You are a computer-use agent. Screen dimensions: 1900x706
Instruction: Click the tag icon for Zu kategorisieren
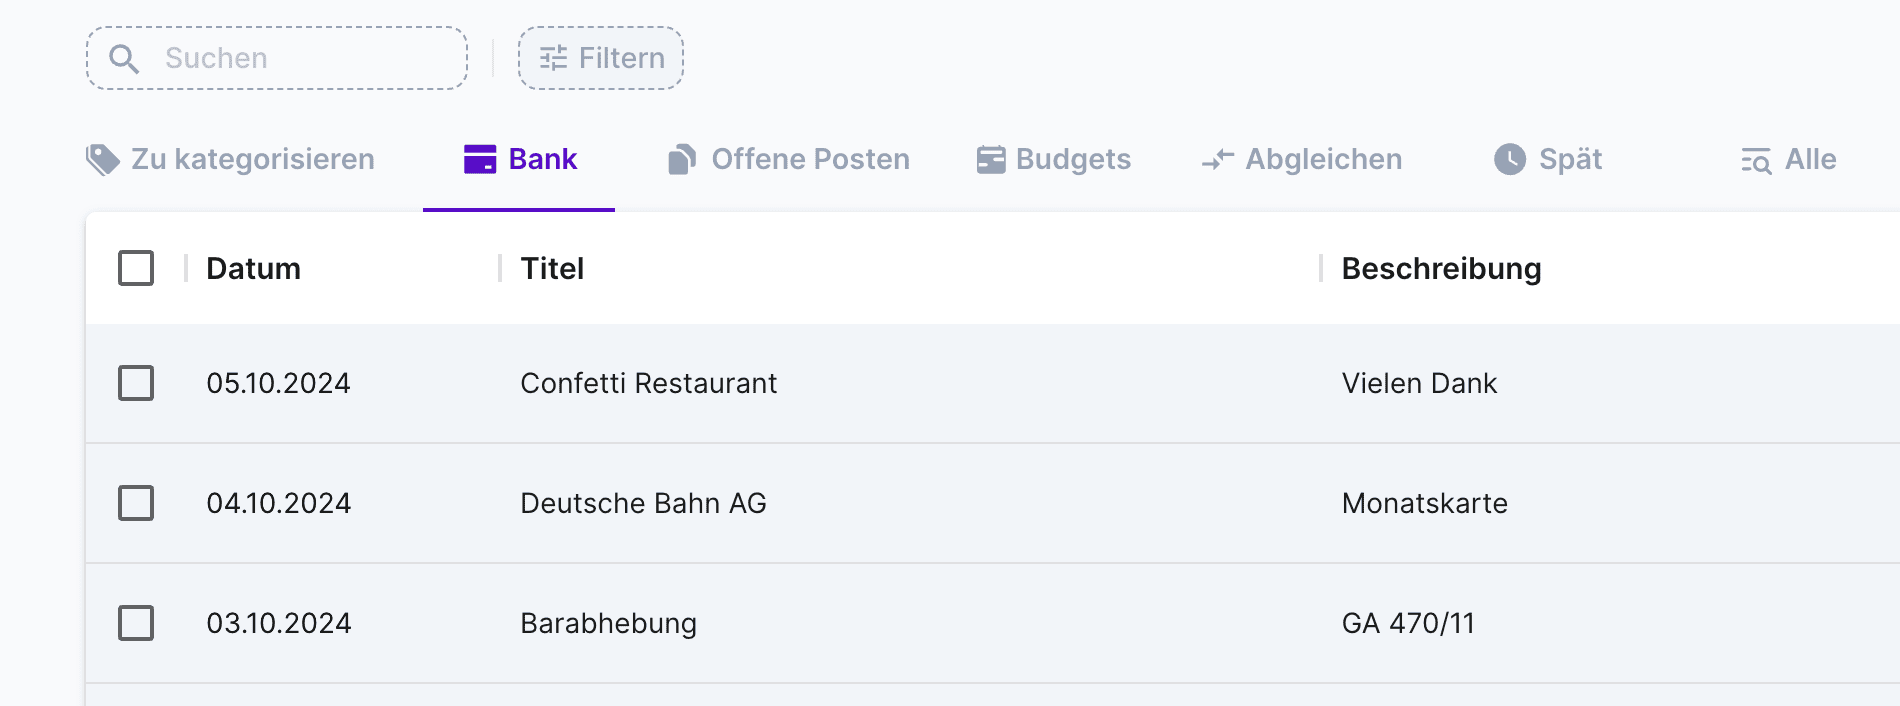tap(103, 160)
